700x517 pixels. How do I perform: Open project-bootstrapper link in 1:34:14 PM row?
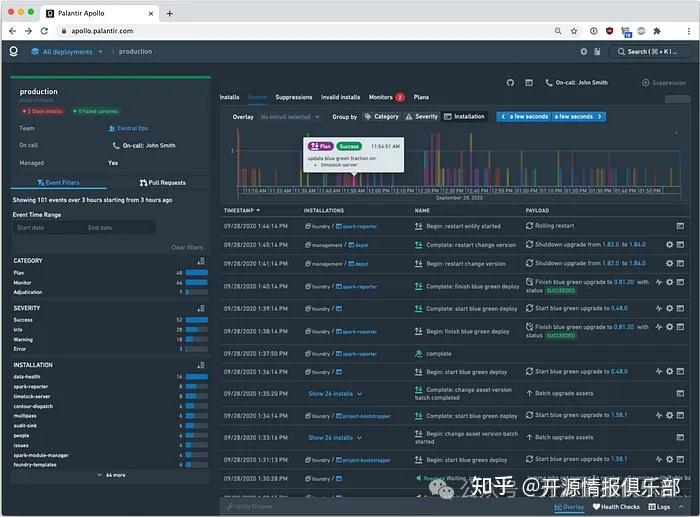click(x=363, y=416)
